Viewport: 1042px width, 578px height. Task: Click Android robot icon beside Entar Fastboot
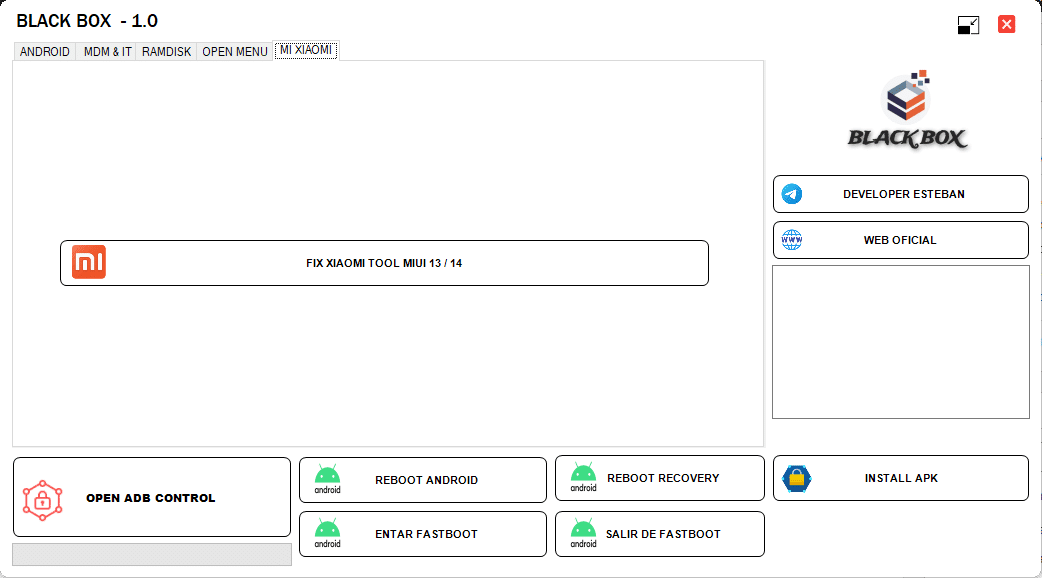click(328, 533)
